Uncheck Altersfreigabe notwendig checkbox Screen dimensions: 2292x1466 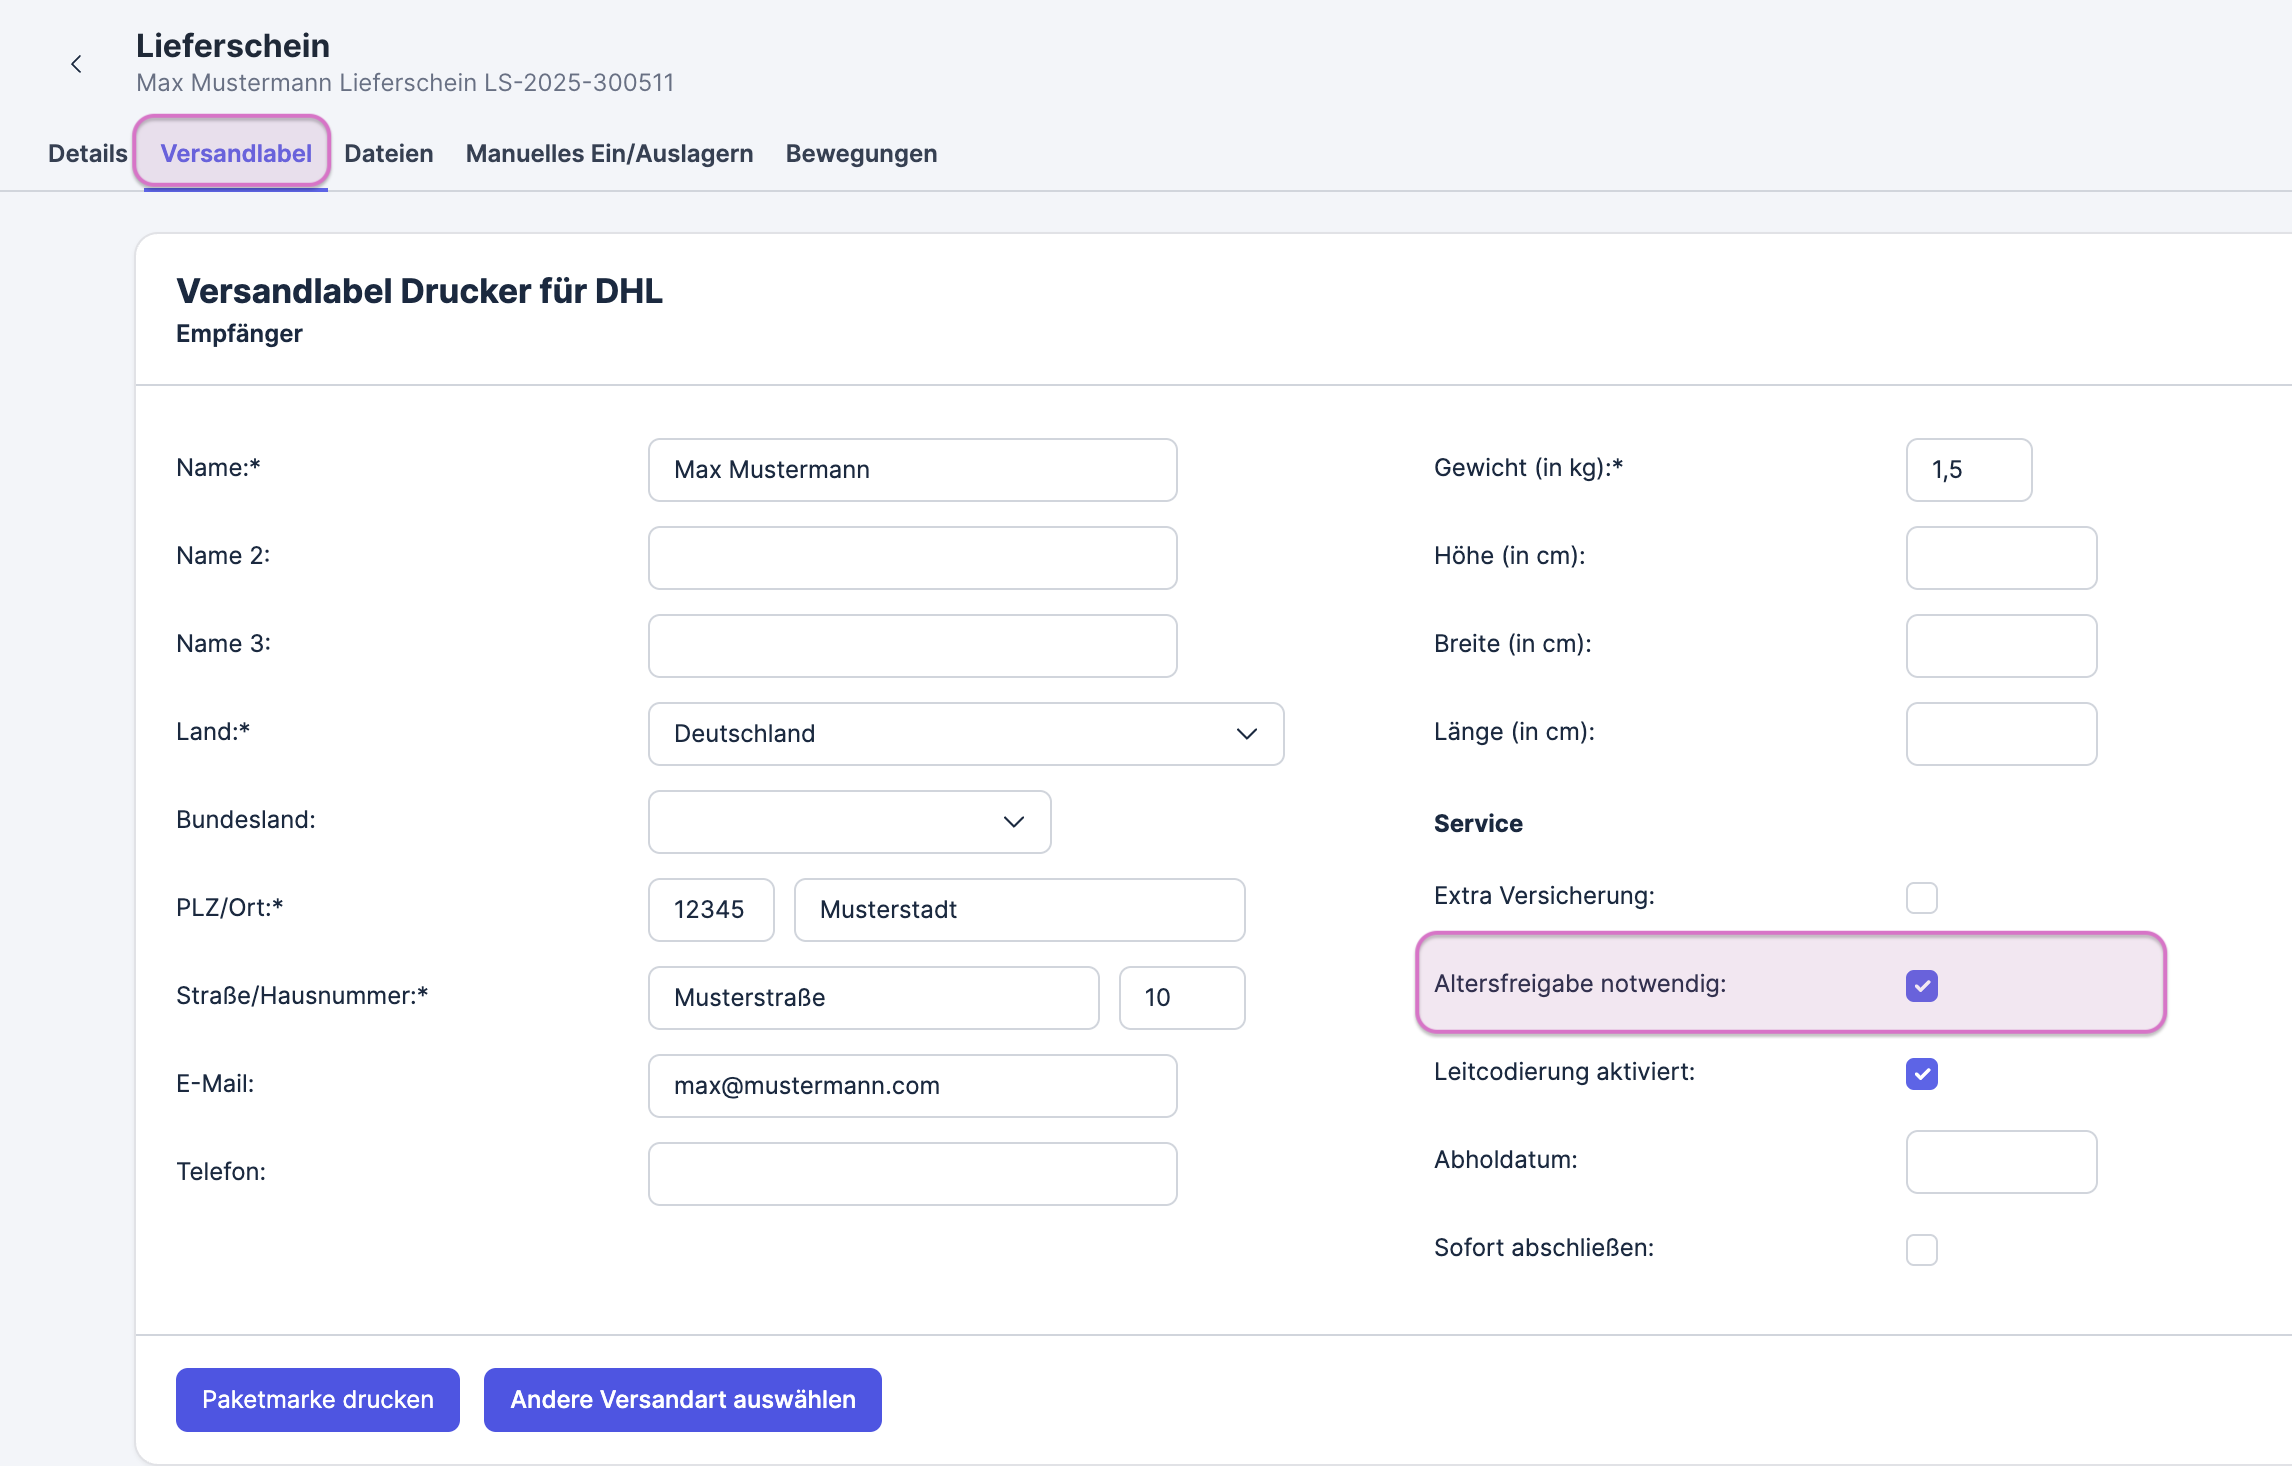coord(1921,985)
